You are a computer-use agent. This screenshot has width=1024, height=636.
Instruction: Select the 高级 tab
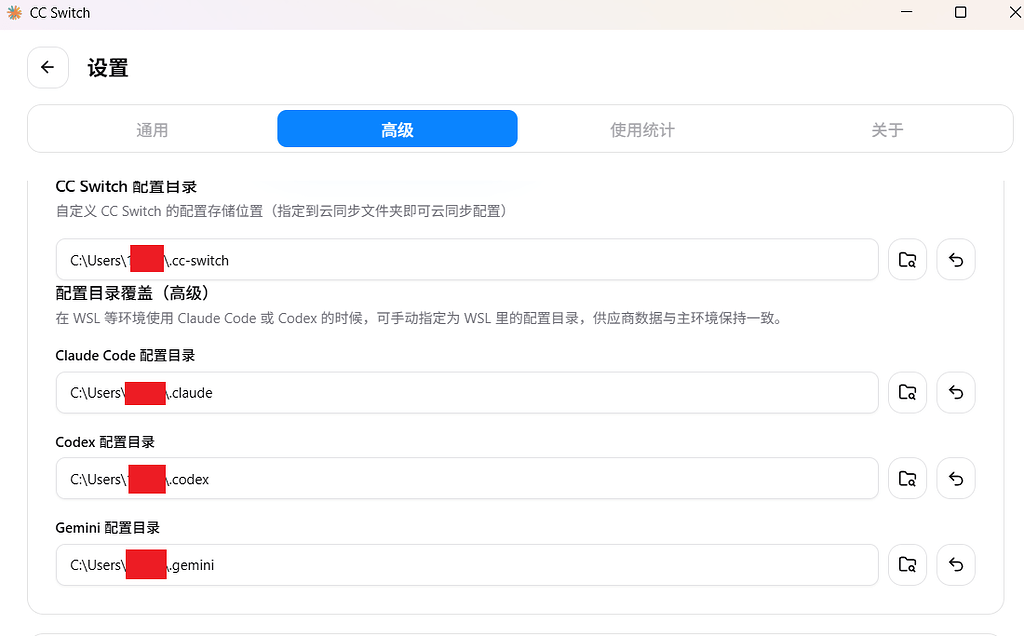click(x=397, y=129)
